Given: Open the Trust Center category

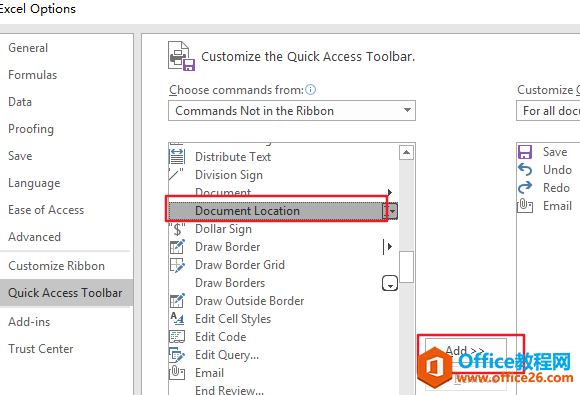Looking at the screenshot, I should coord(41,348).
